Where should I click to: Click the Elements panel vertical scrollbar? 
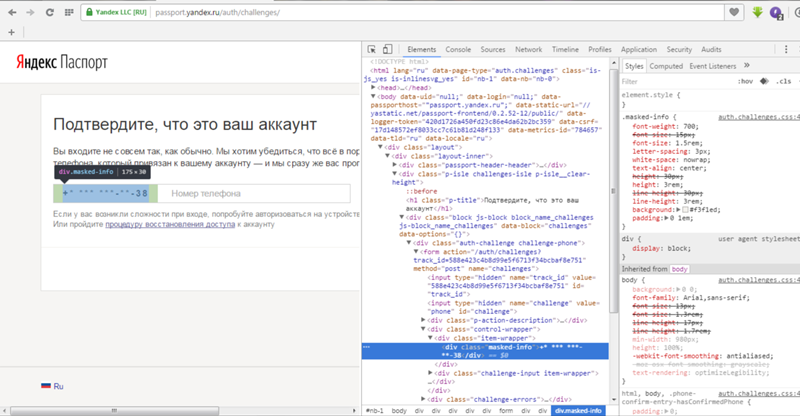613,191
